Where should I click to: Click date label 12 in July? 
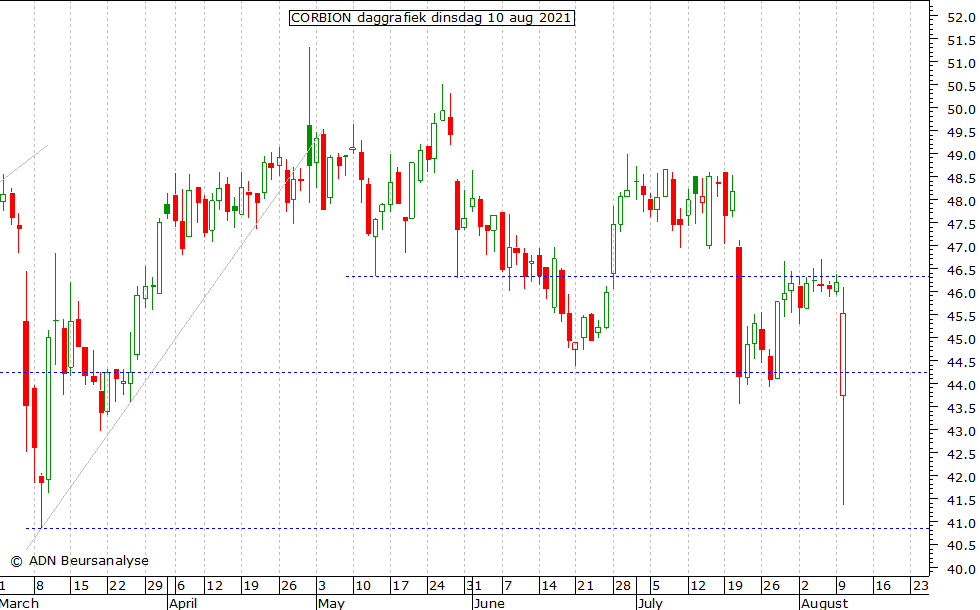[698, 586]
